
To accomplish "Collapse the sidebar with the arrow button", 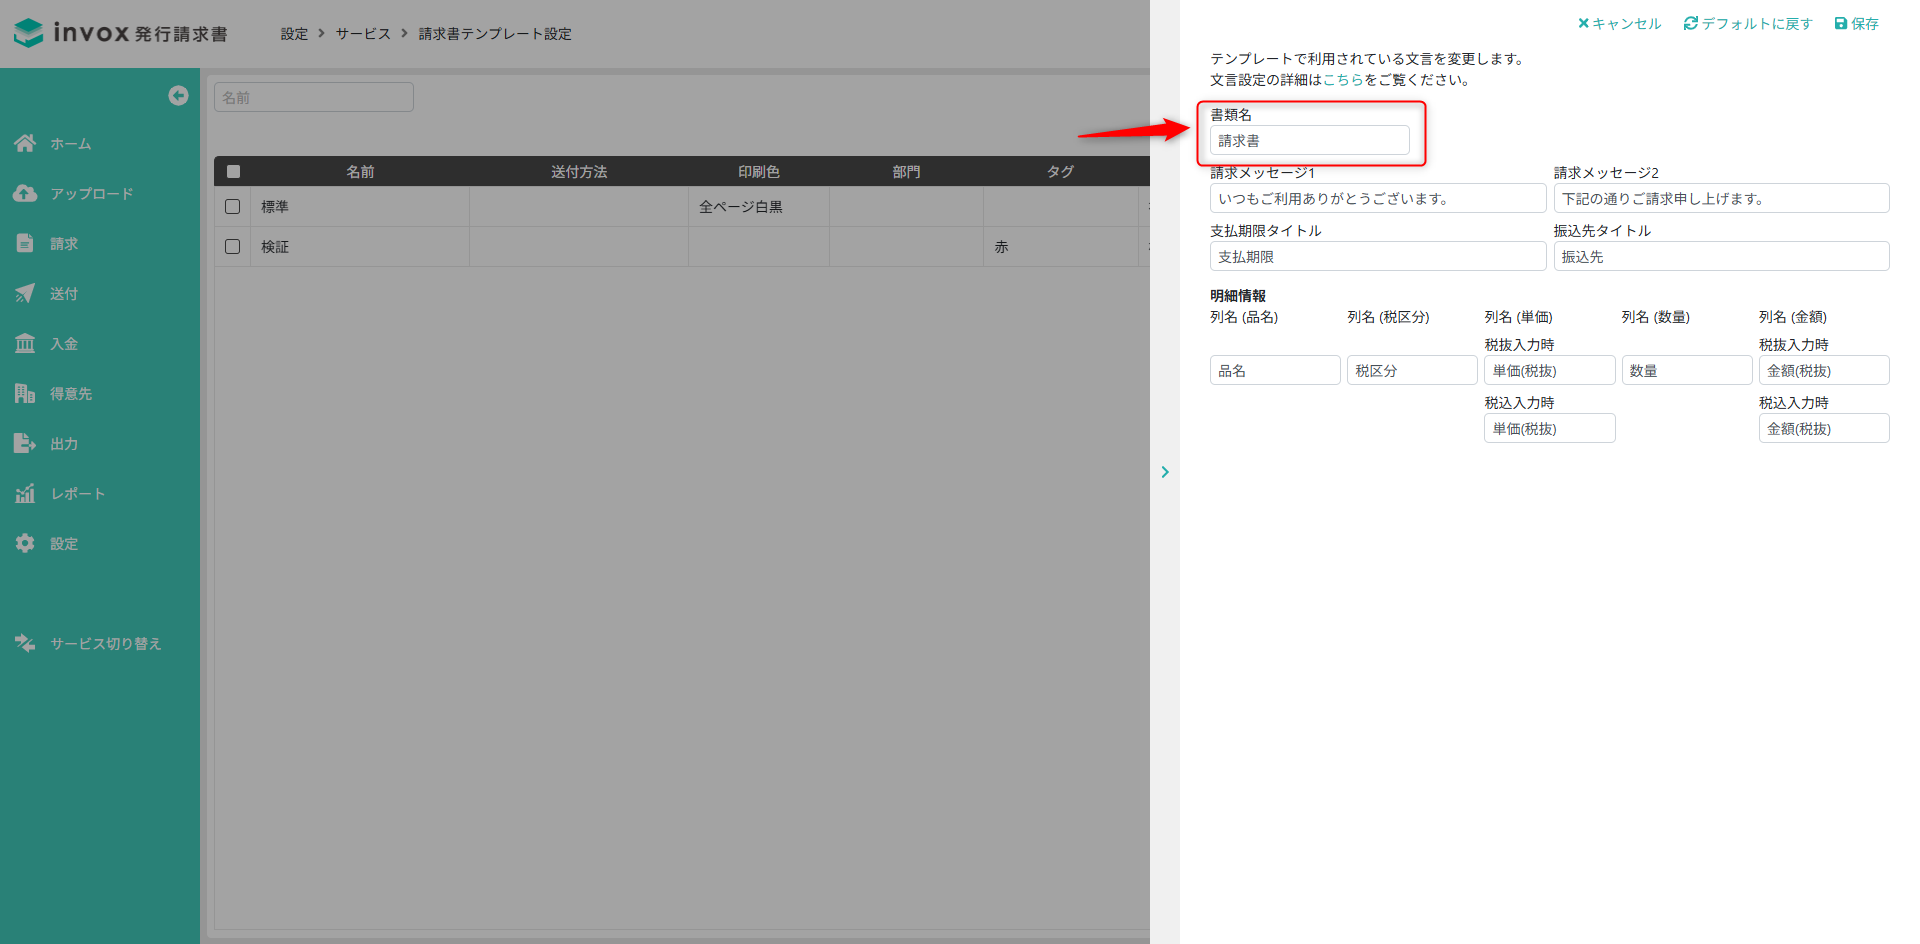I will tap(178, 95).
